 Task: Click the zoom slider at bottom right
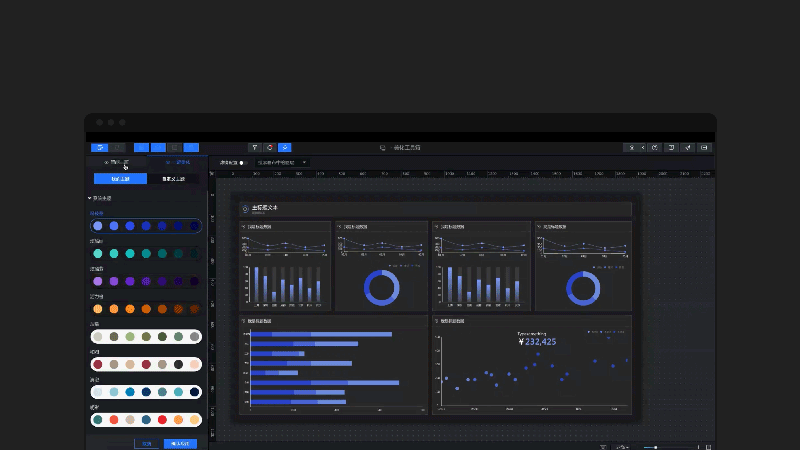pos(669,447)
